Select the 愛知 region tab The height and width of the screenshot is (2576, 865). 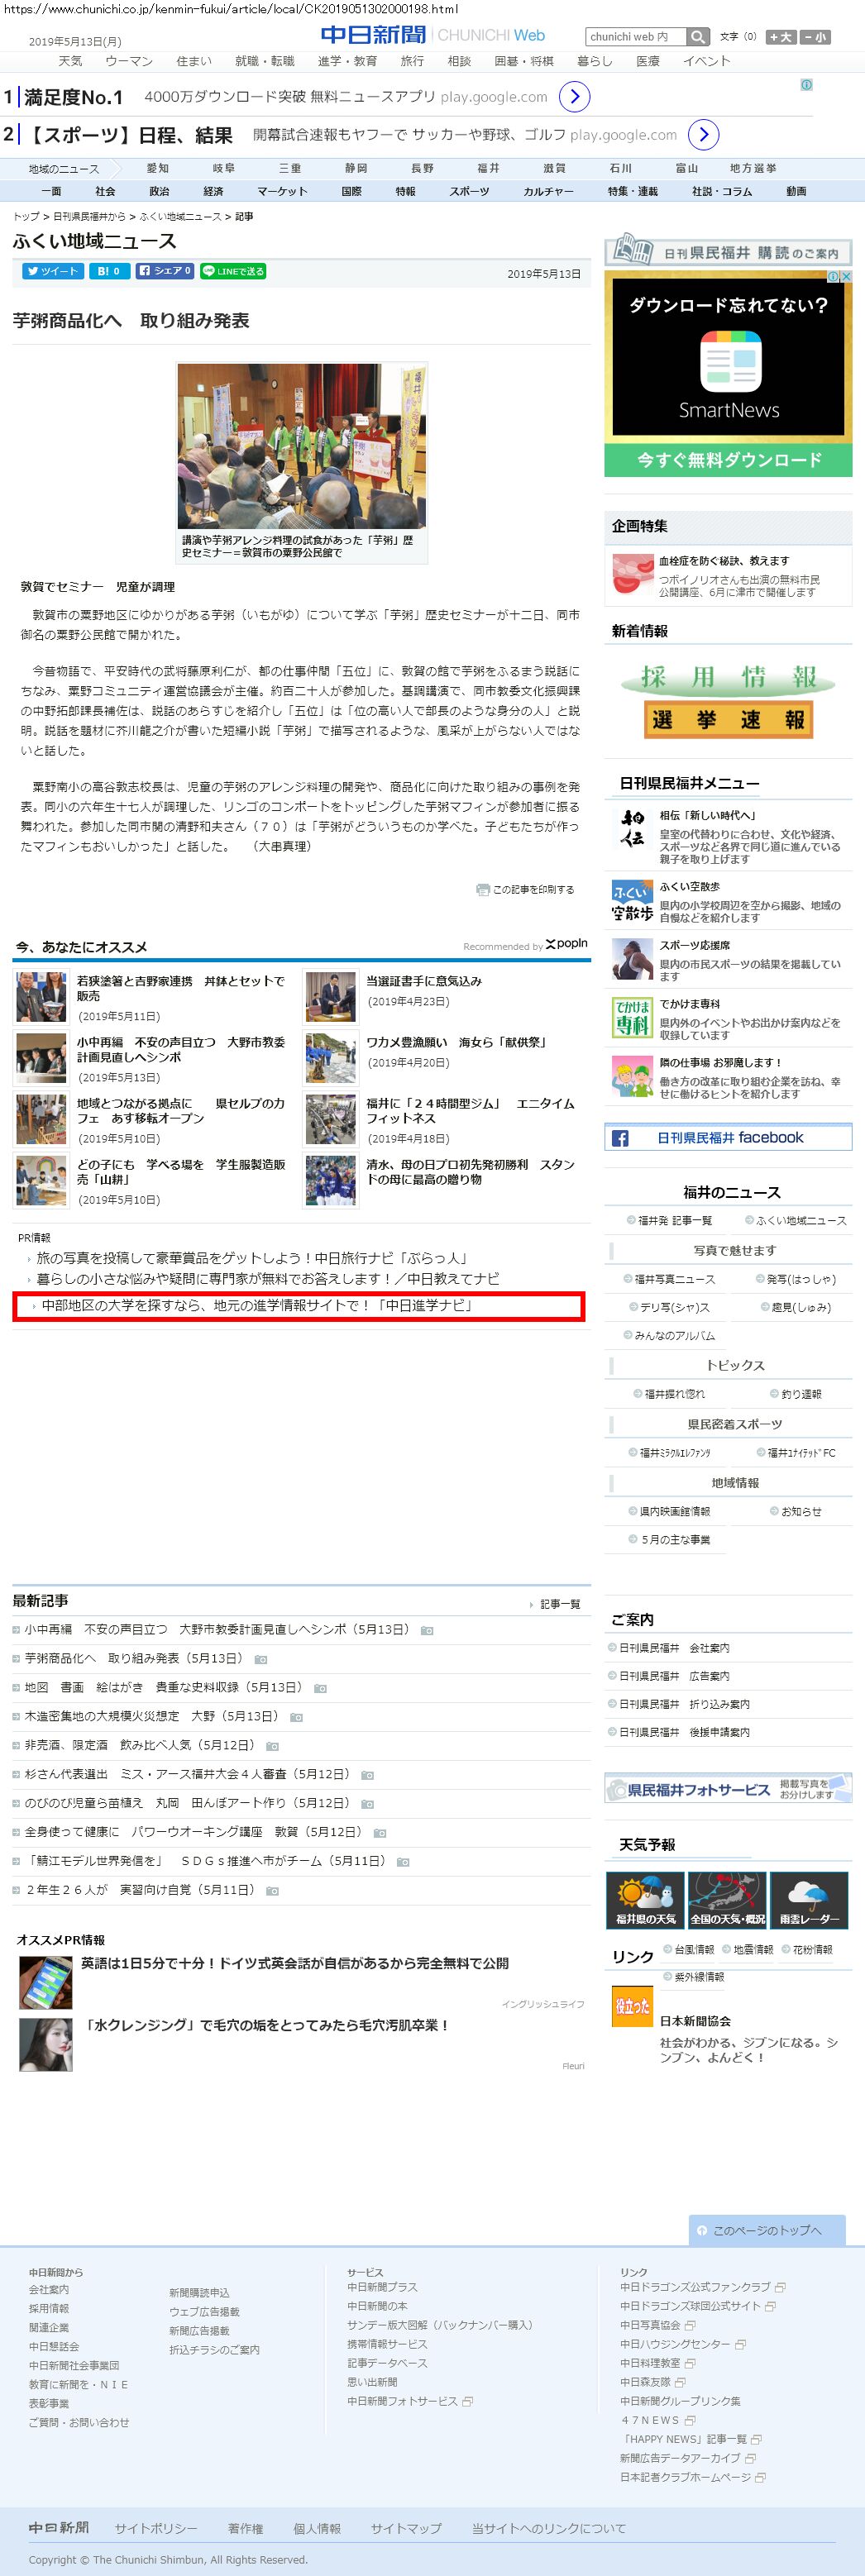coord(158,168)
